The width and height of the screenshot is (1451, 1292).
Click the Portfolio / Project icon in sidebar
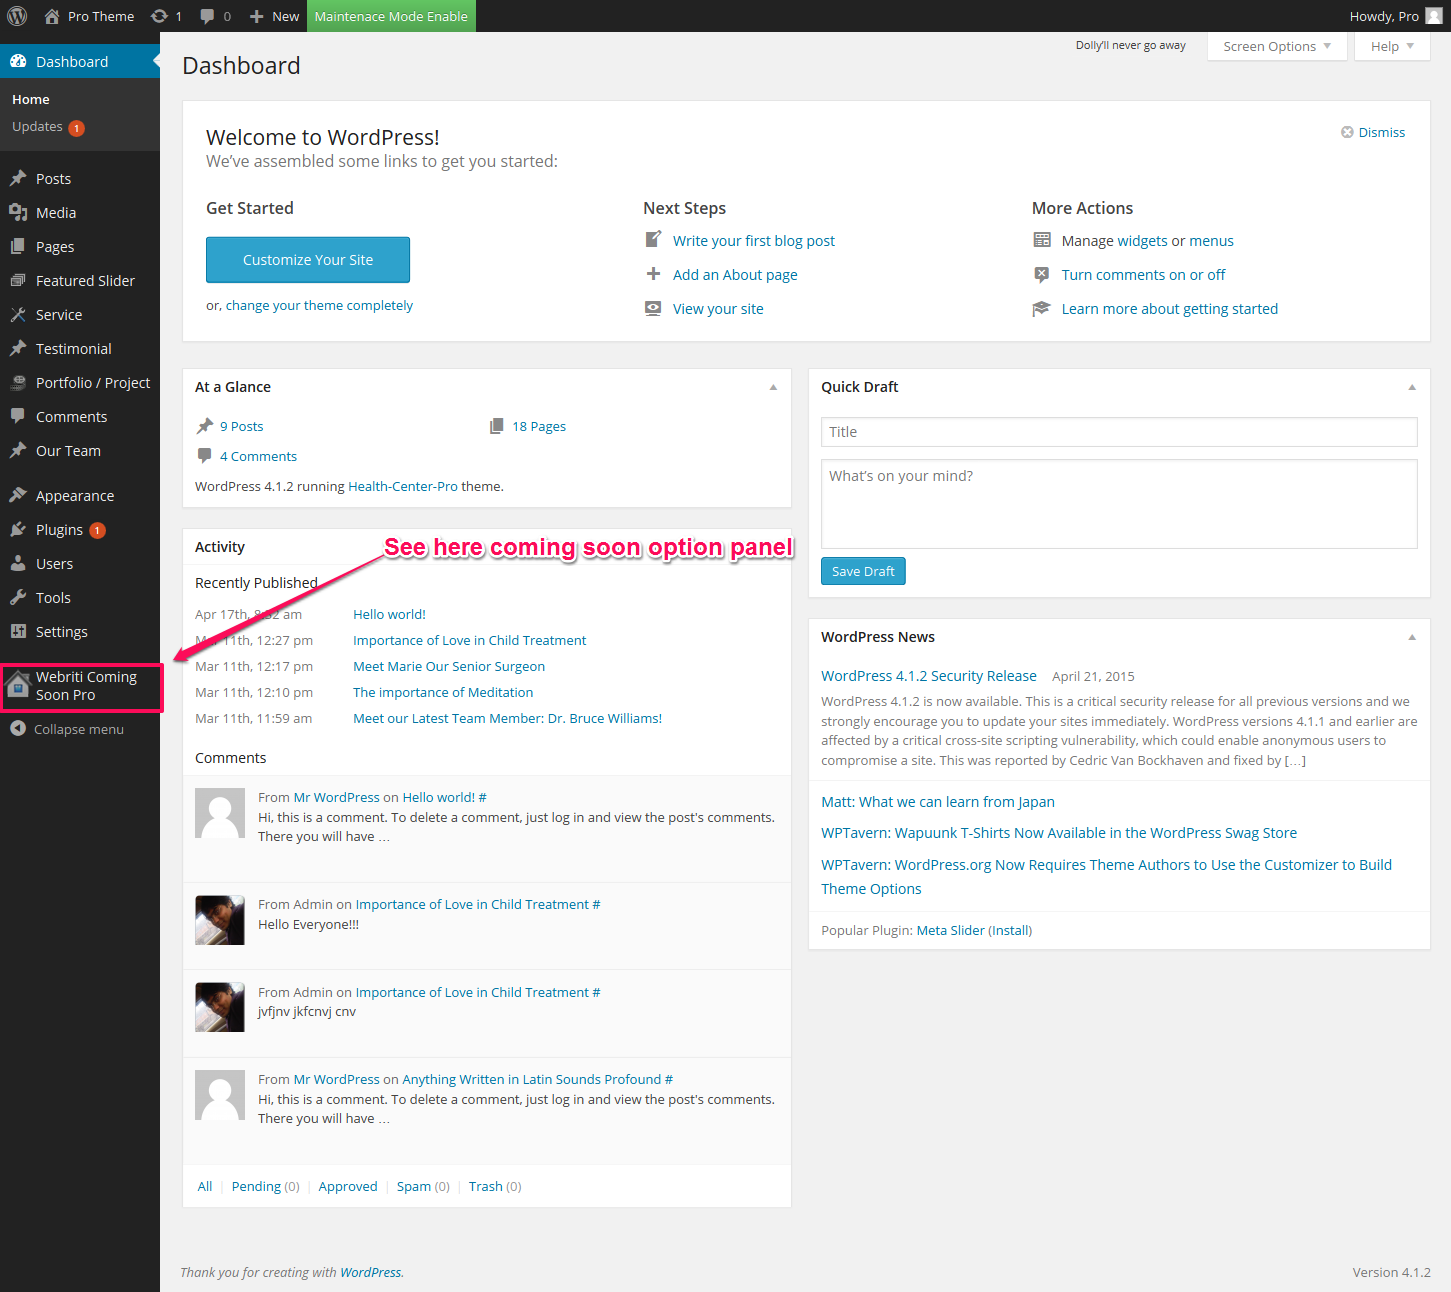pyautogui.click(x=18, y=382)
